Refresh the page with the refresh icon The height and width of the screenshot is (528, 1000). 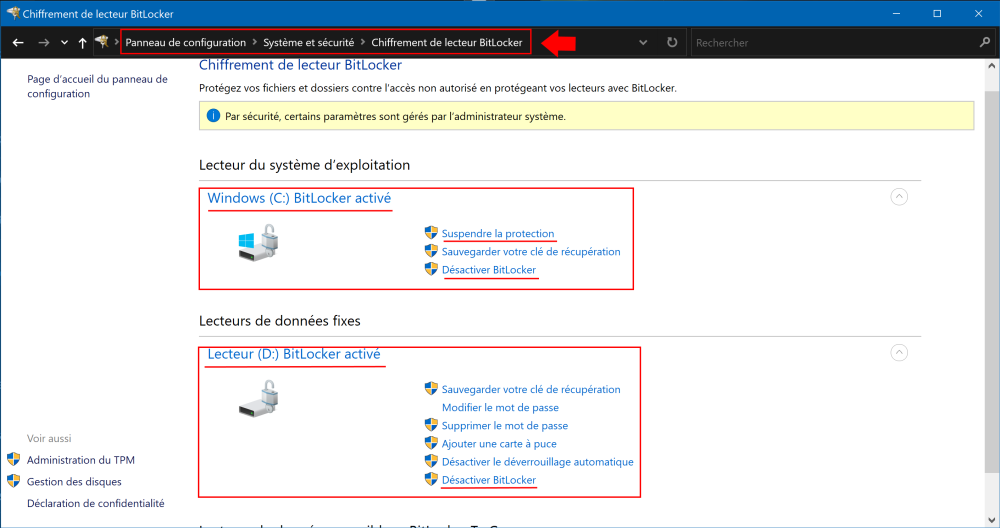click(x=672, y=43)
